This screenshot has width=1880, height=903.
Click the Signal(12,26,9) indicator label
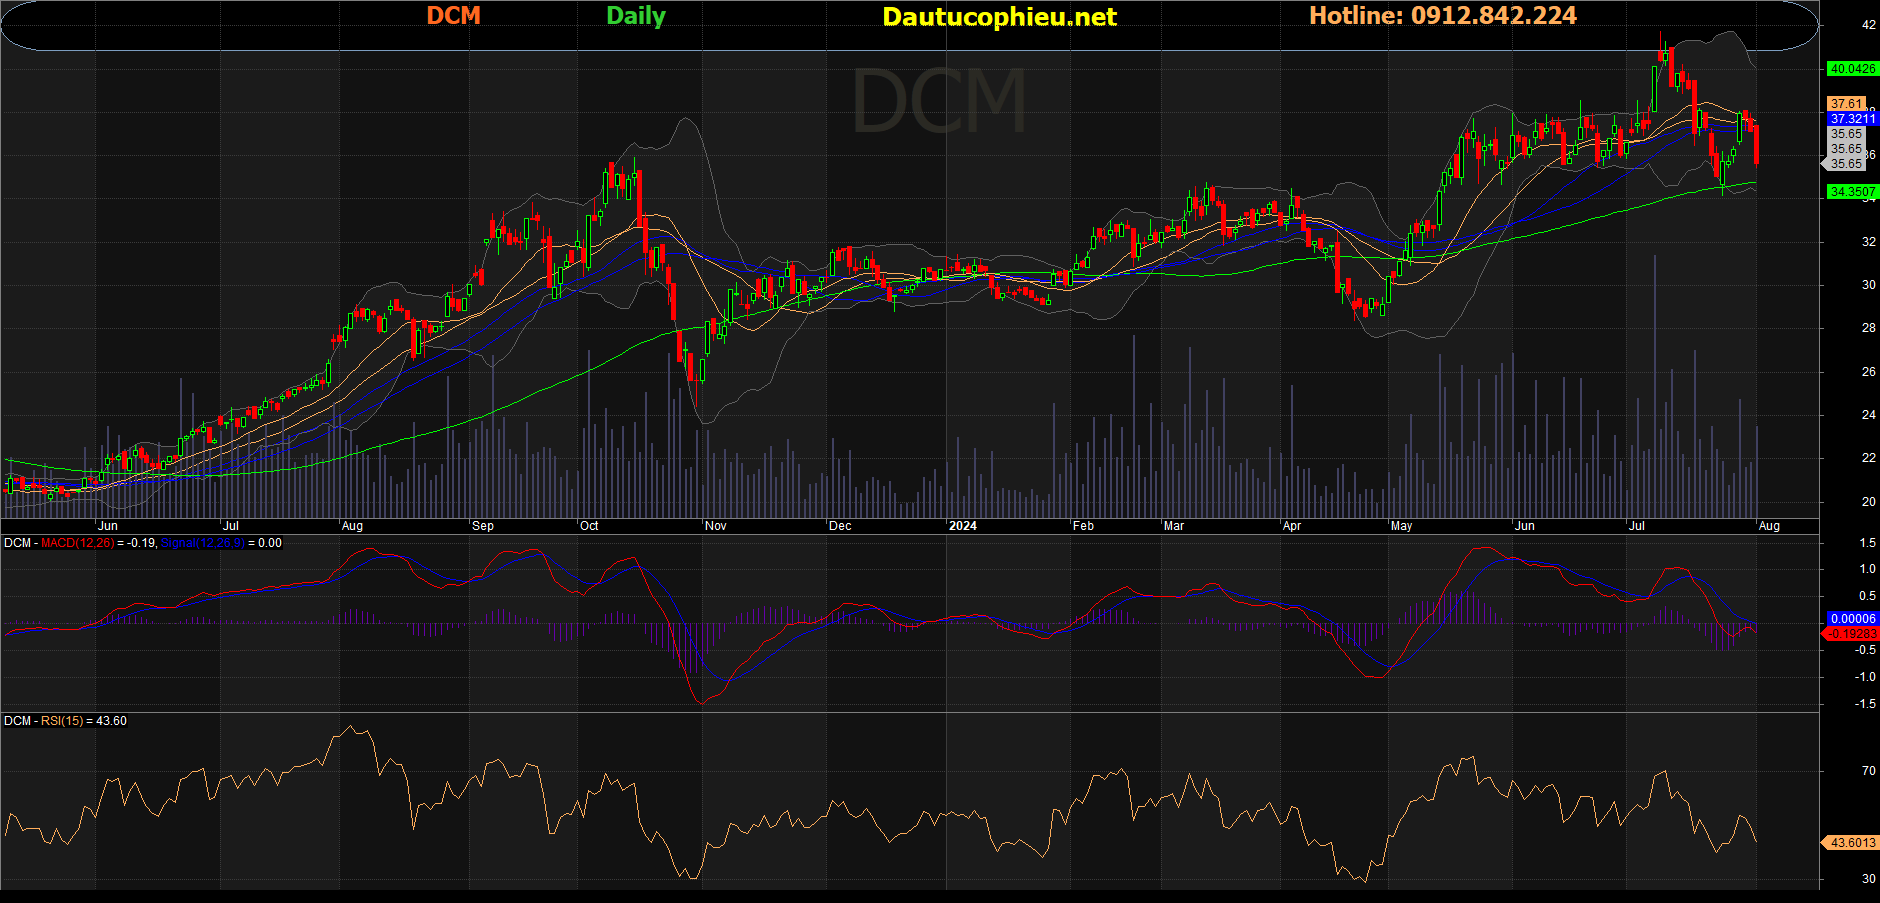(x=202, y=543)
